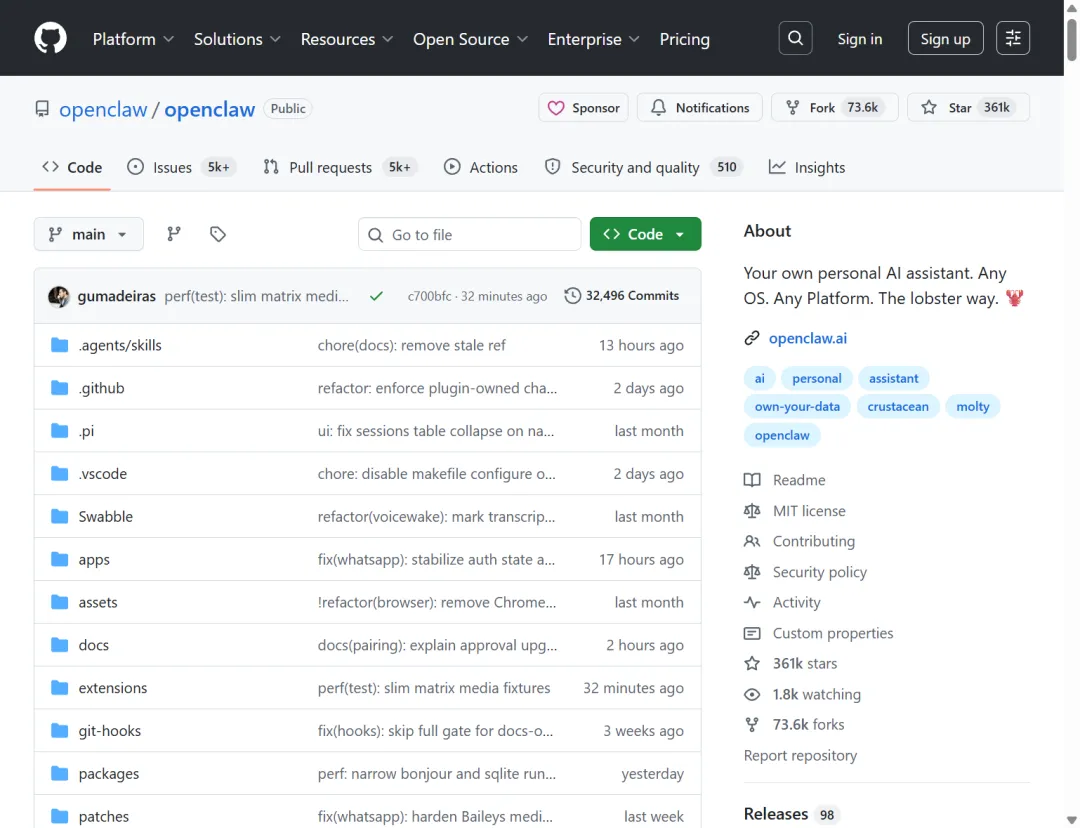Click the packages folder icon
The width and height of the screenshot is (1080, 828).
click(60, 774)
